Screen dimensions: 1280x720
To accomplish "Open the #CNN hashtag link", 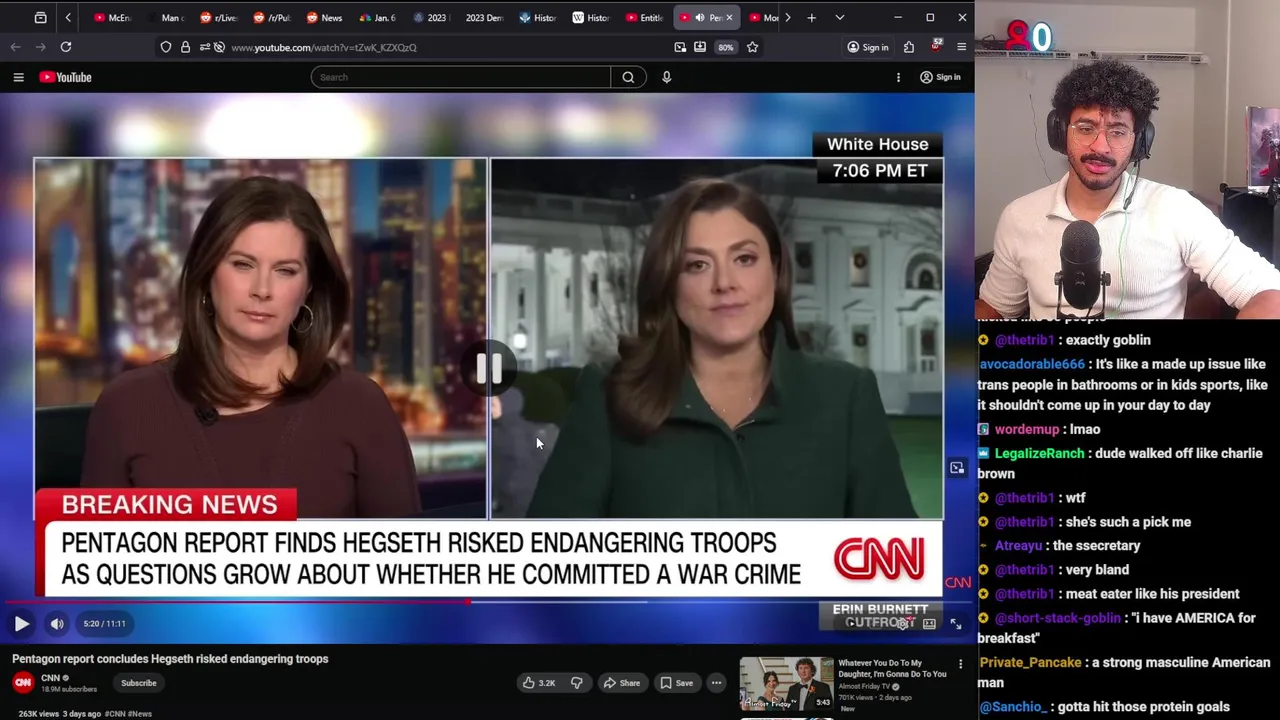I will pos(115,714).
